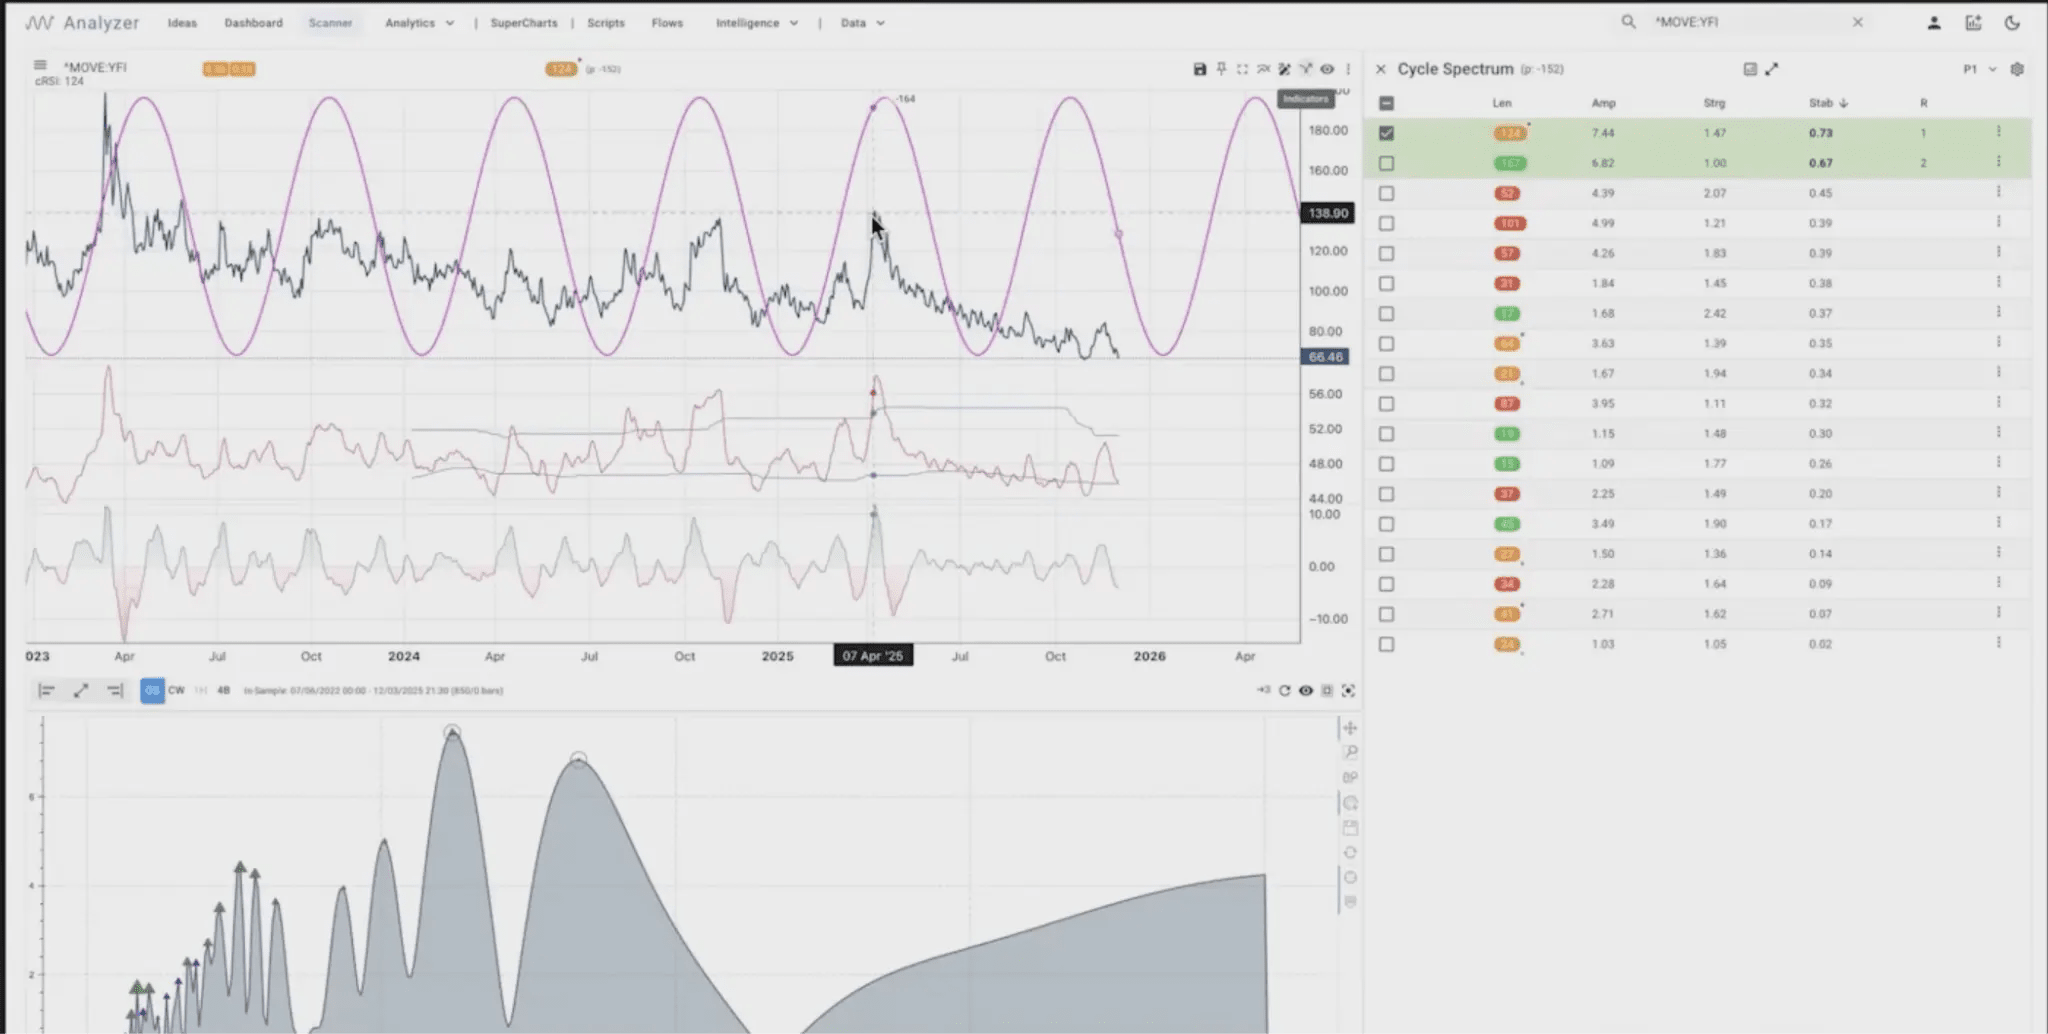2048x1034 pixels.
Task: Expand the Cycle Spectrum panel with the arrows icon
Action: [x=1772, y=69]
